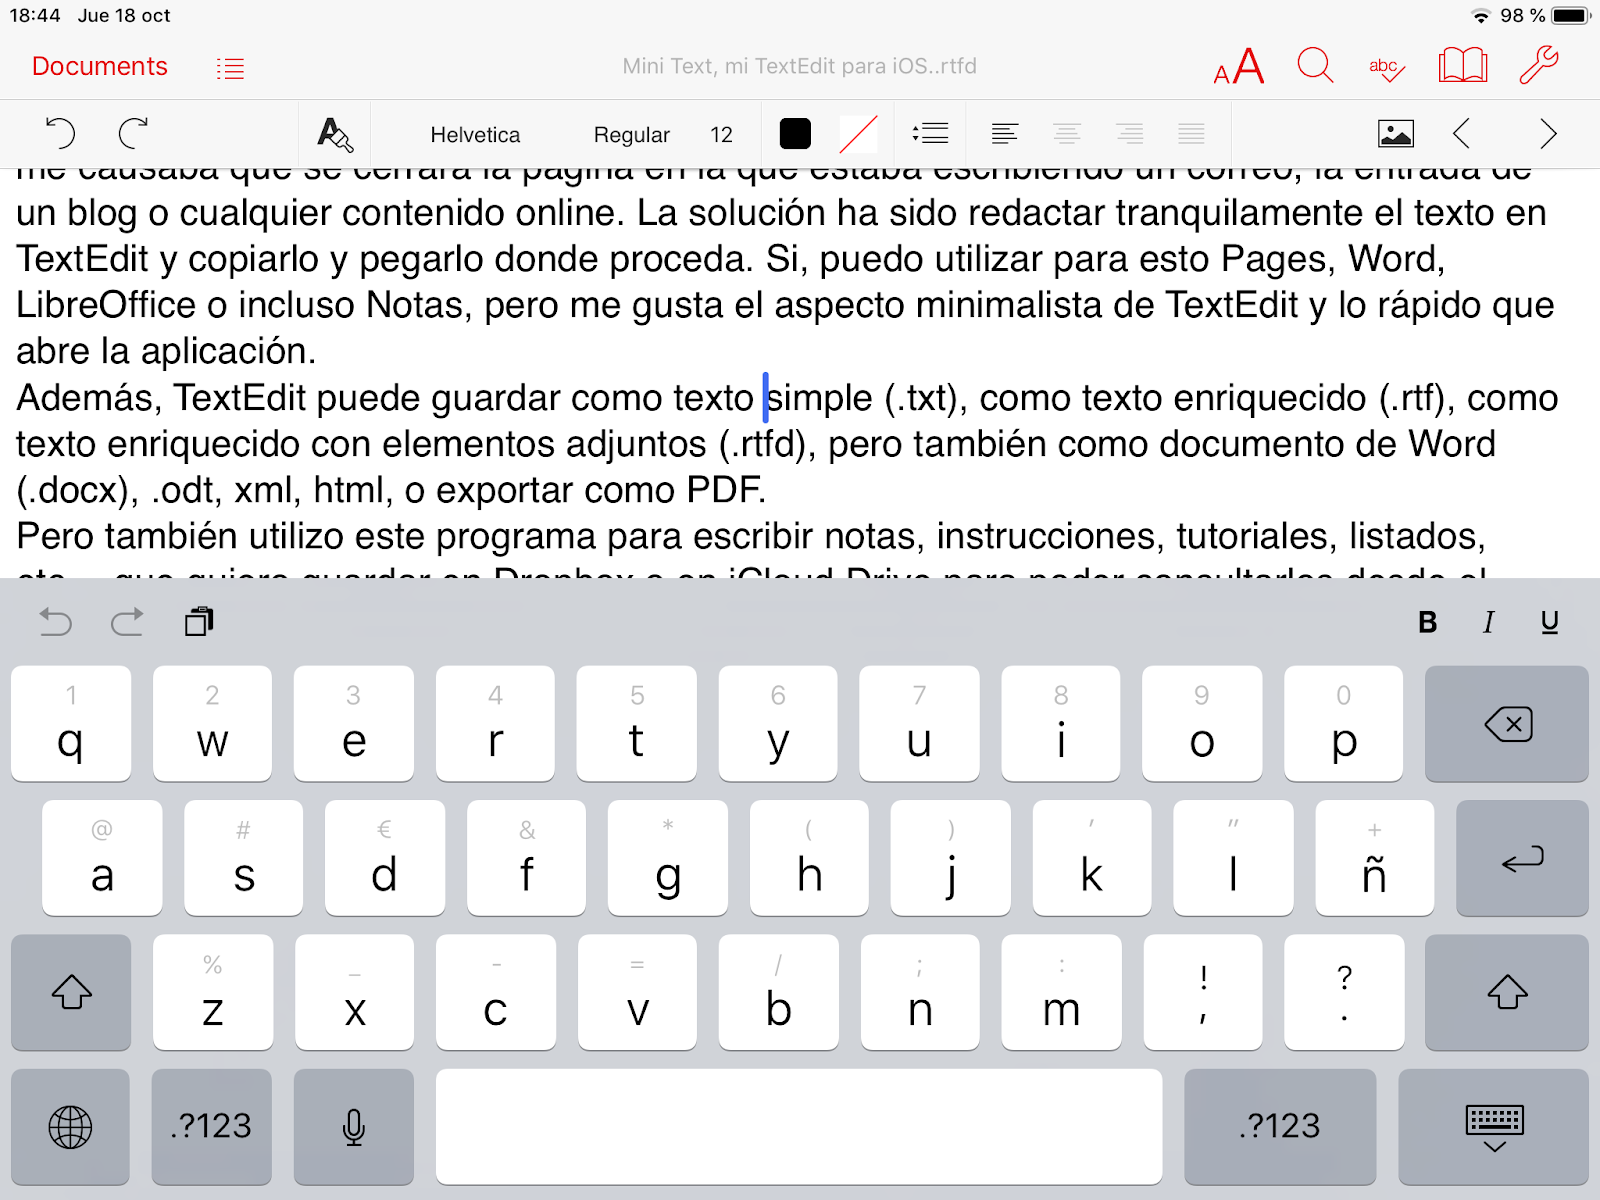Navigate forward with the right chevron
The image size is (1600, 1200).
coord(1547,133)
